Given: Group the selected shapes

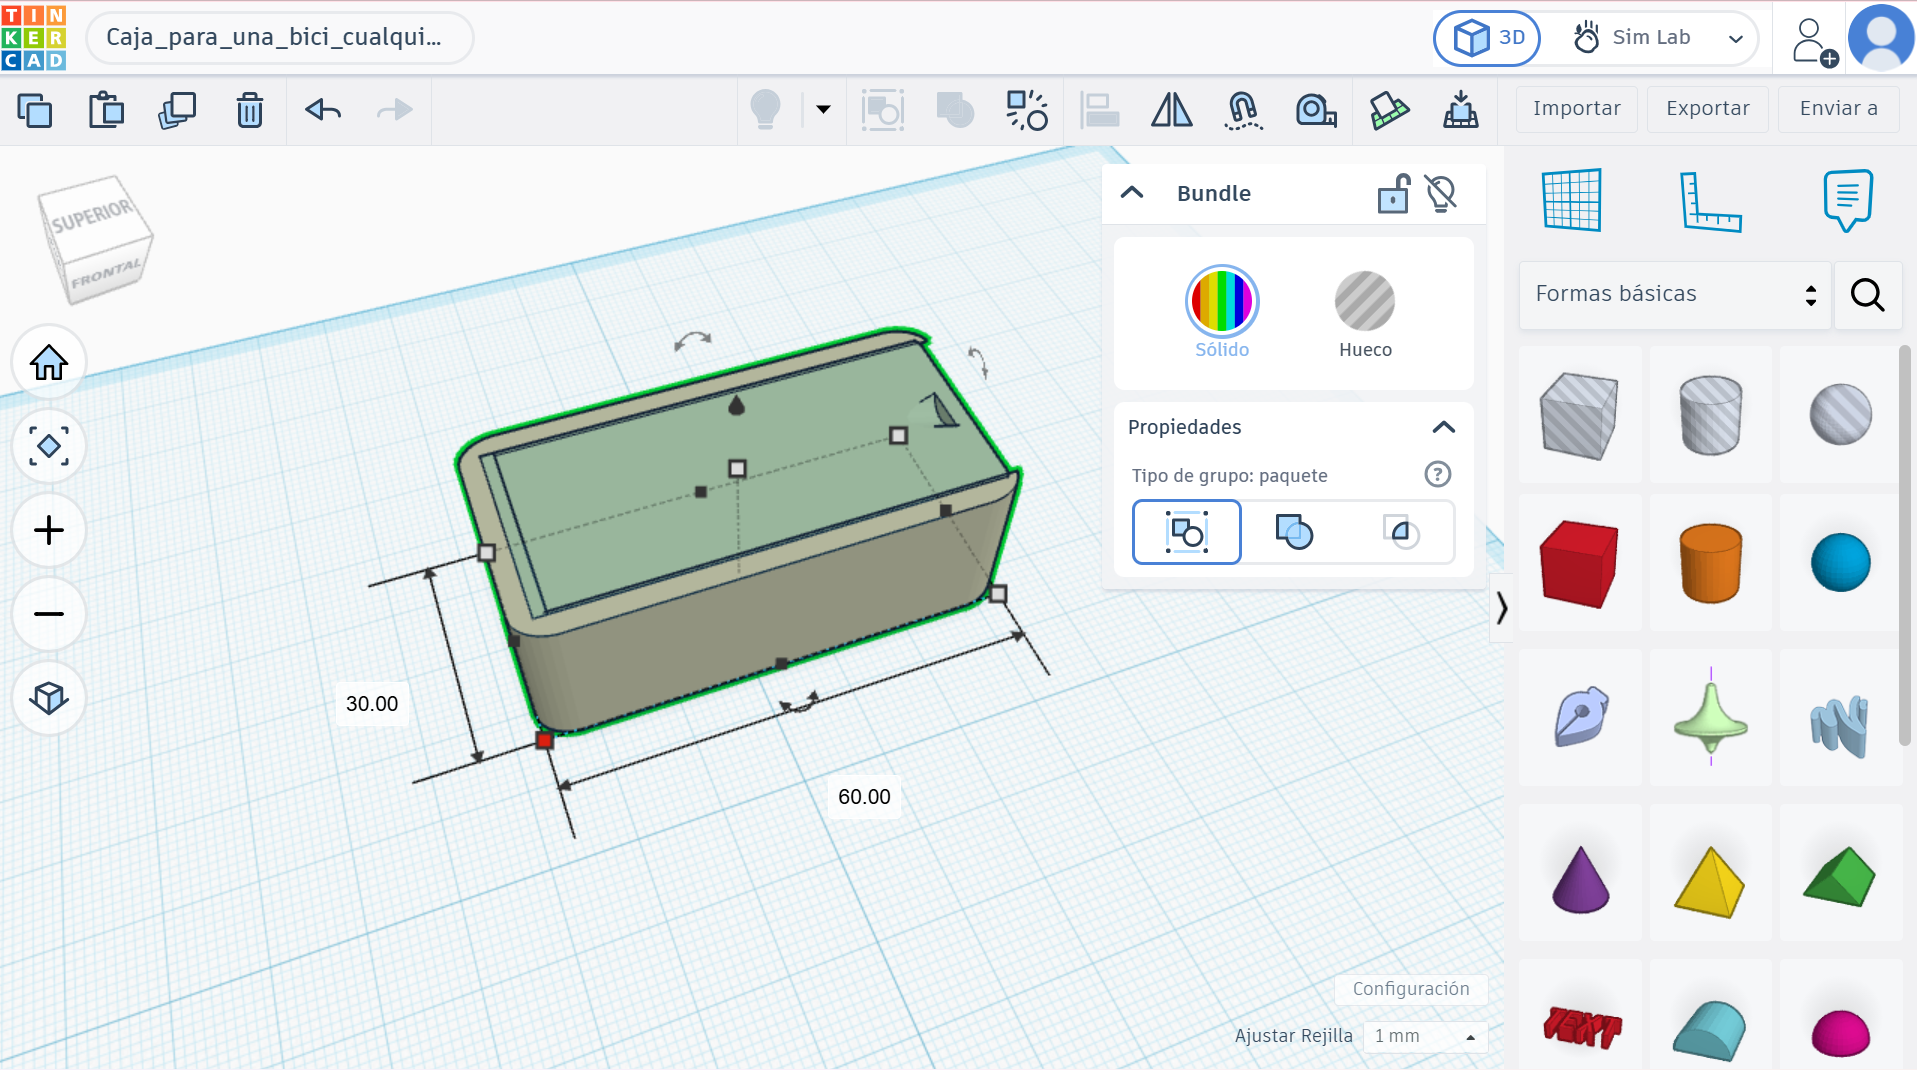Looking at the screenshot, I should (x=883, y=110).
